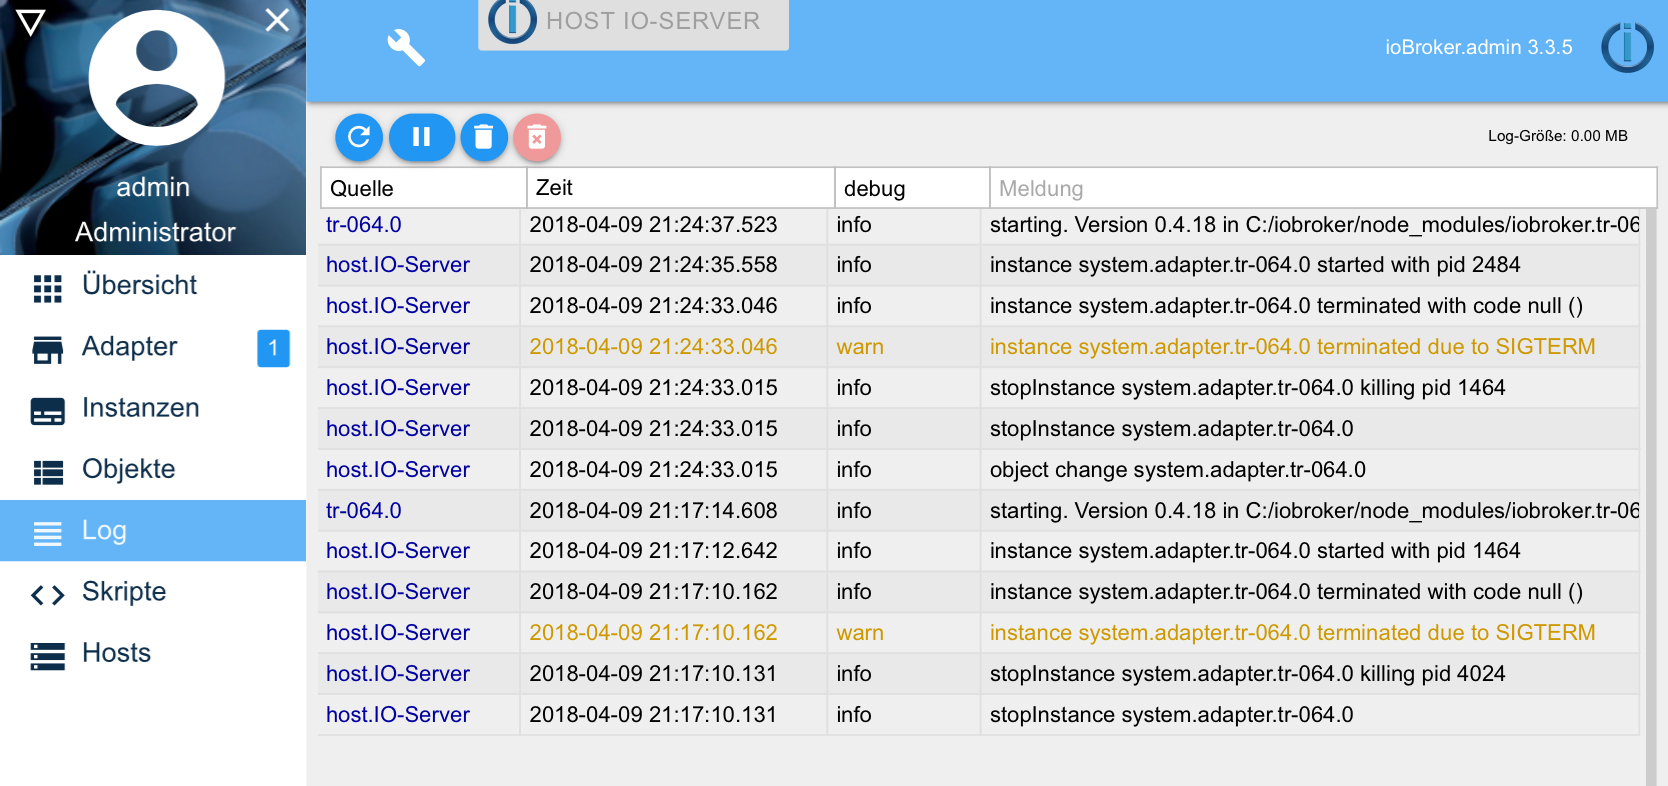Close the side menu with the X
The height and width of the screenshot is (786, 1668).
pos(277,20)
